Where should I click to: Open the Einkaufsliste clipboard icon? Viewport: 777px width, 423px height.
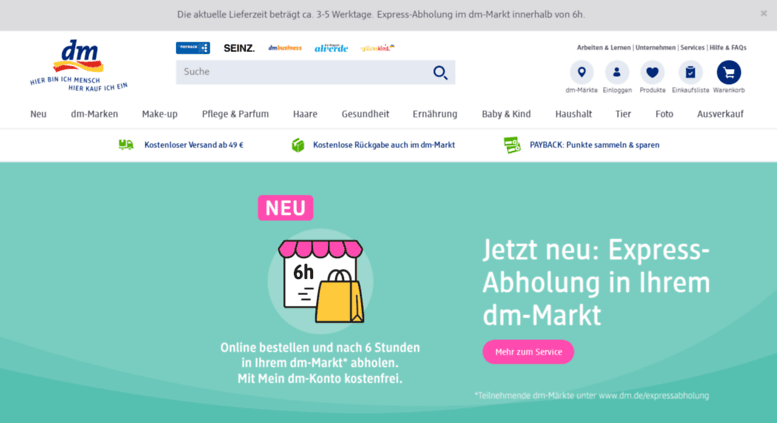690,72
